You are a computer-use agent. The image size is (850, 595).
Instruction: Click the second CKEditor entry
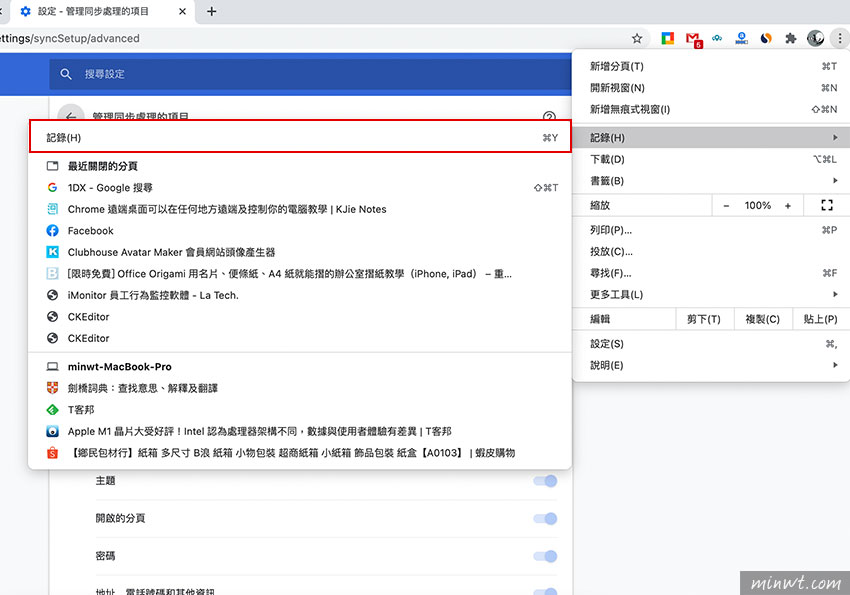coord(302,338)
